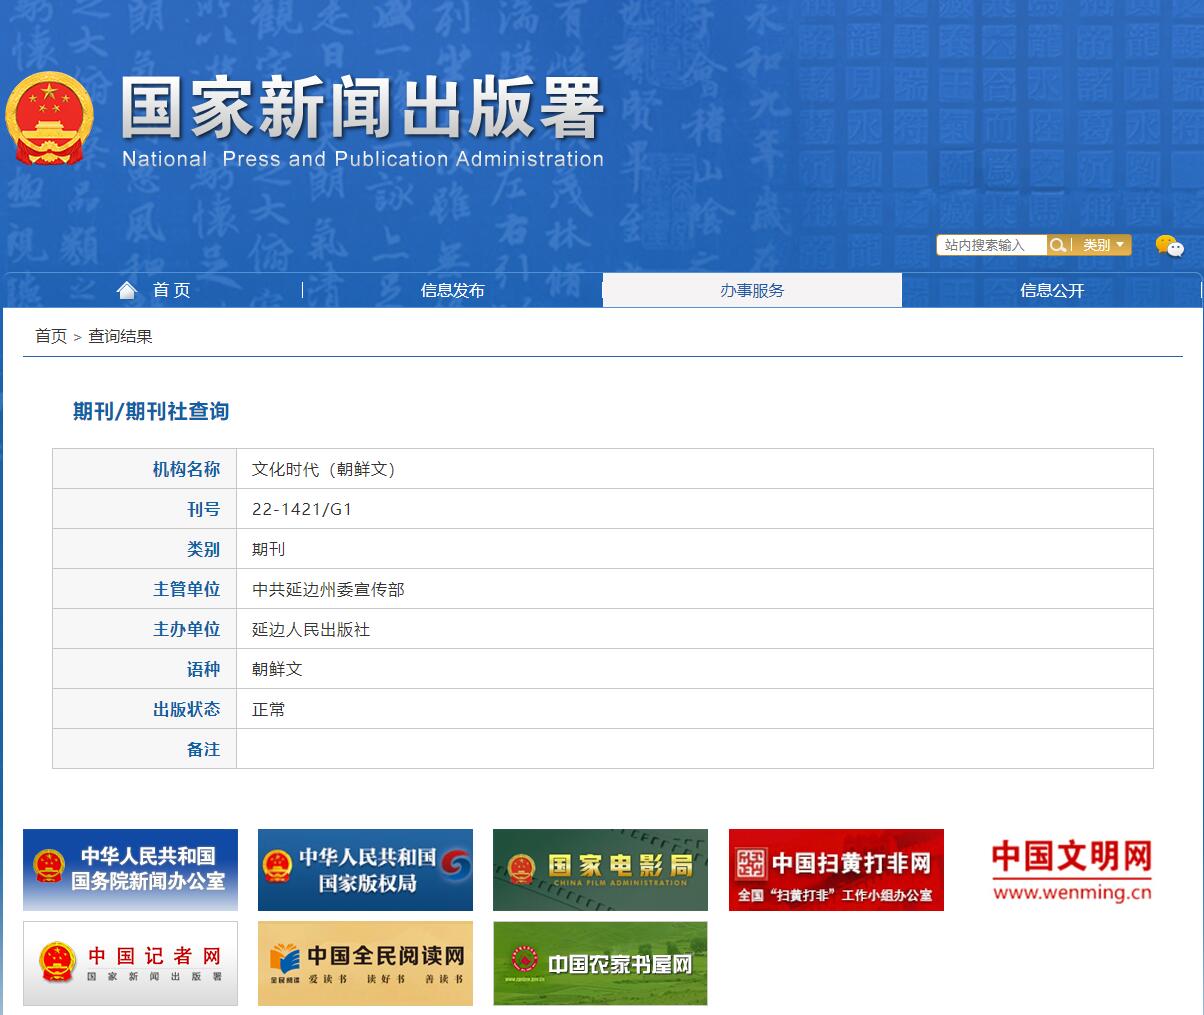
Task: Go to the 信息发布 menu tab
Action: pos(452,290)
